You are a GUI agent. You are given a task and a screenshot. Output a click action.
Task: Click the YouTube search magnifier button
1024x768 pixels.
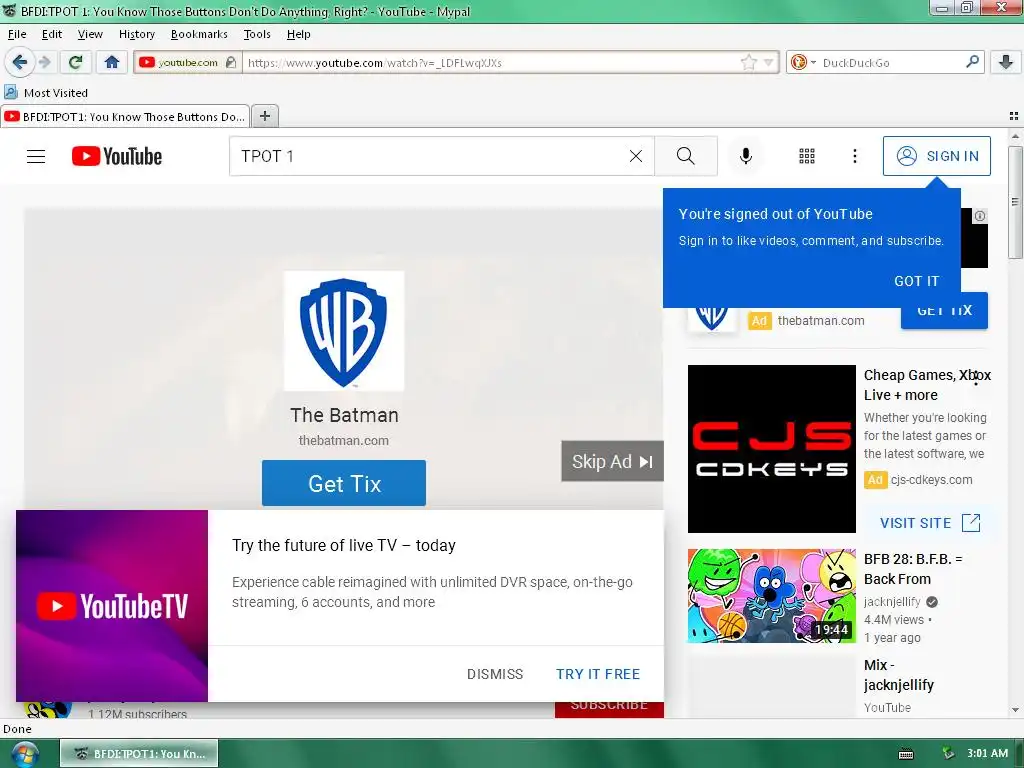point(686,156)
